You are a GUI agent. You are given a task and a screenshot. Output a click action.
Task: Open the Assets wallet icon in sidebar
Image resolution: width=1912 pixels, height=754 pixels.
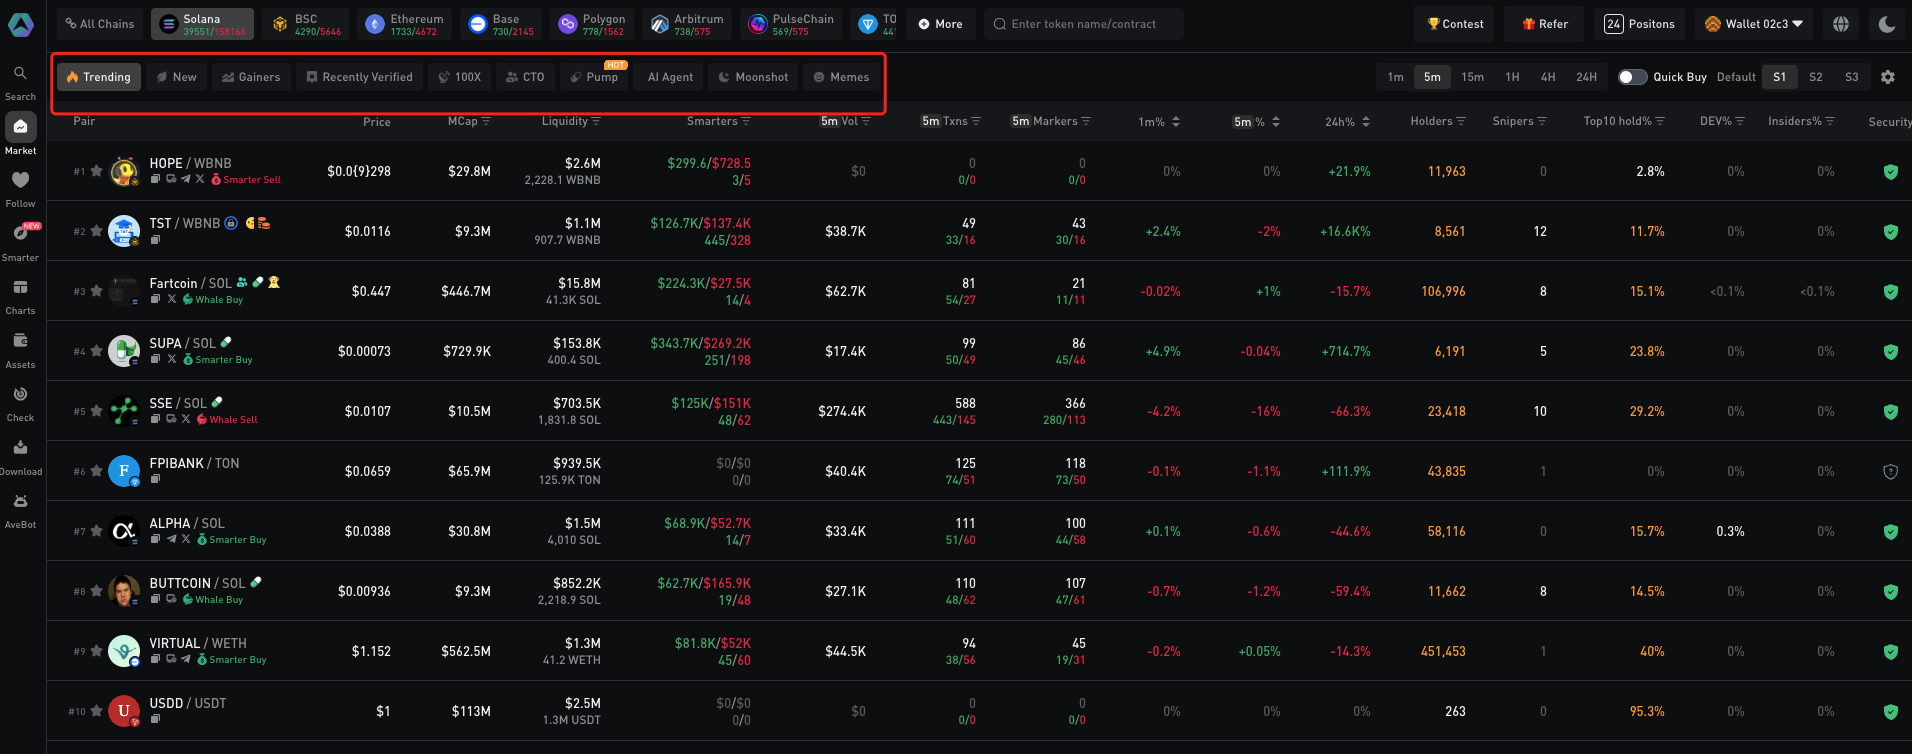(20, 342)
